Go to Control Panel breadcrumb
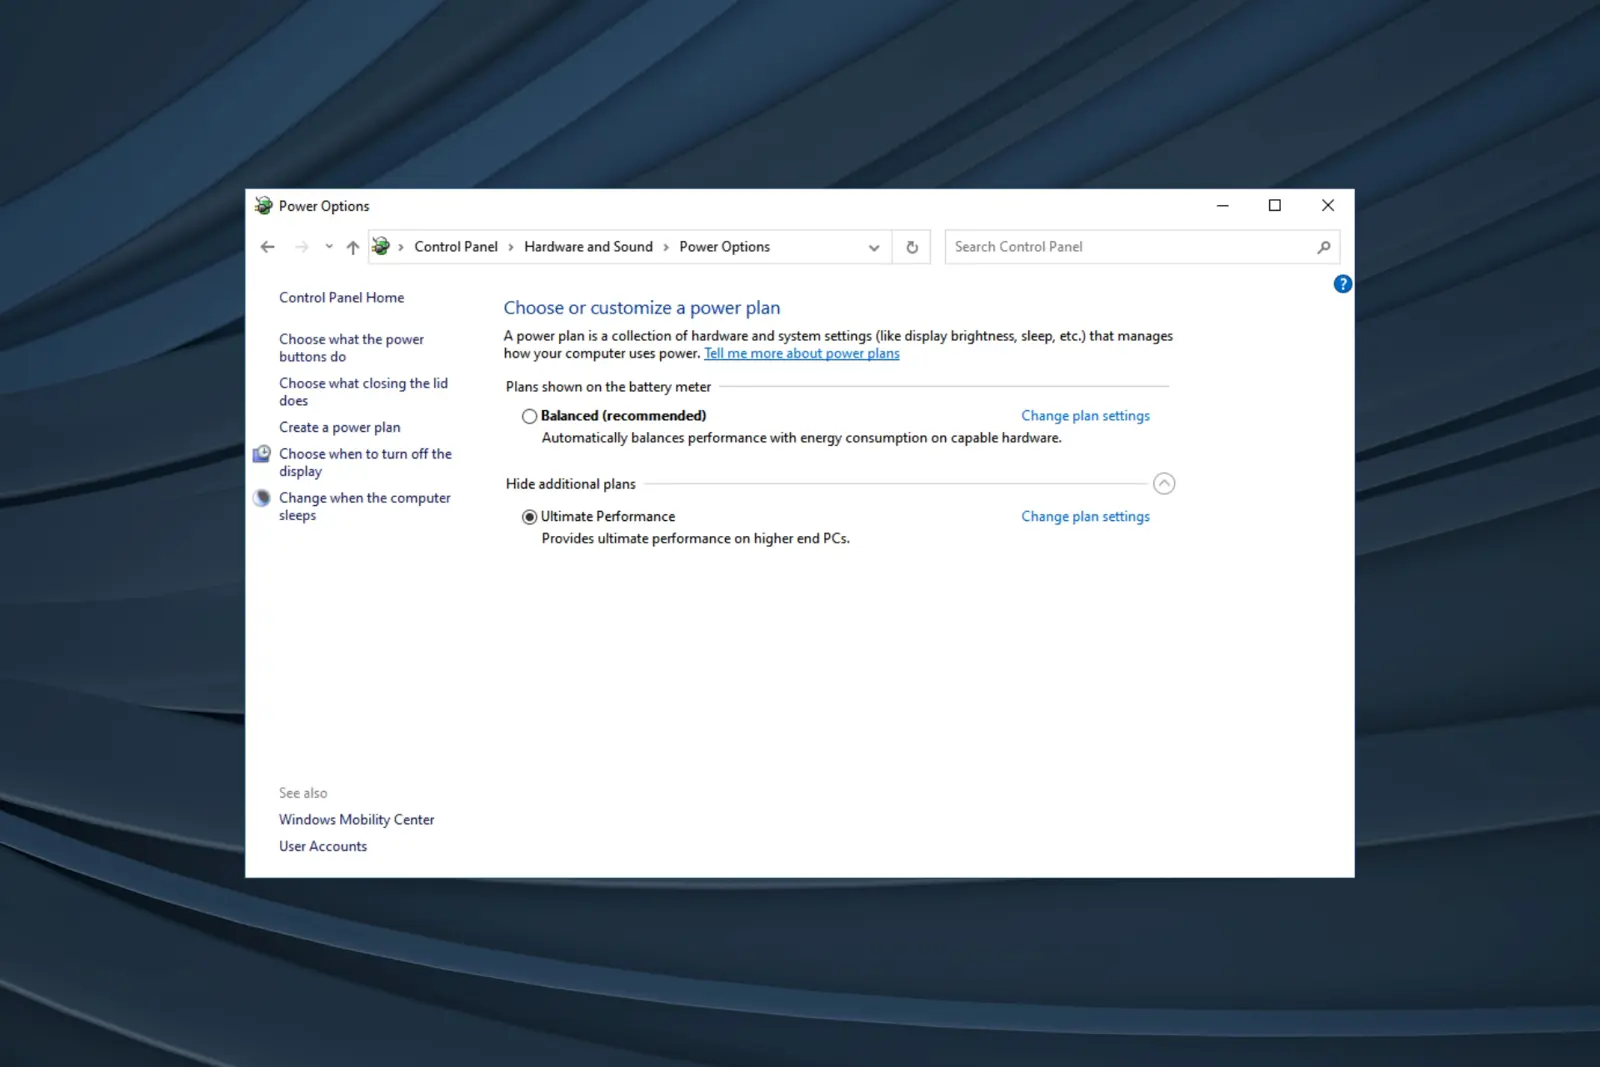The height and width of the screenshot is (1067, 1600). tap(455, 247)
